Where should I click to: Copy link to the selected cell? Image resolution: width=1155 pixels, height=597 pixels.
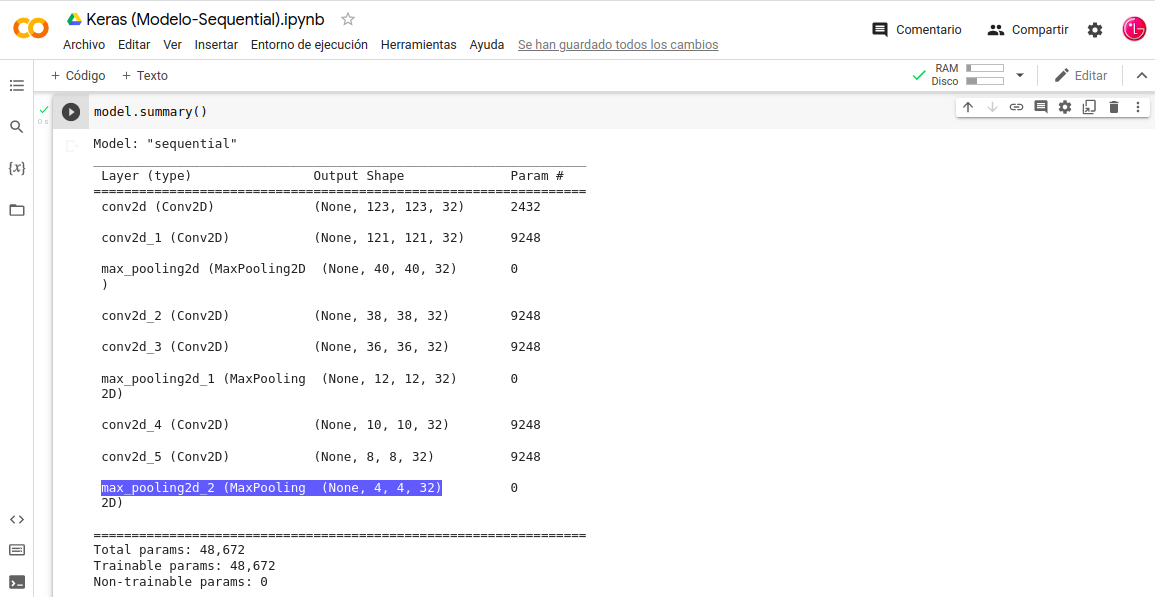(1016, 107)
